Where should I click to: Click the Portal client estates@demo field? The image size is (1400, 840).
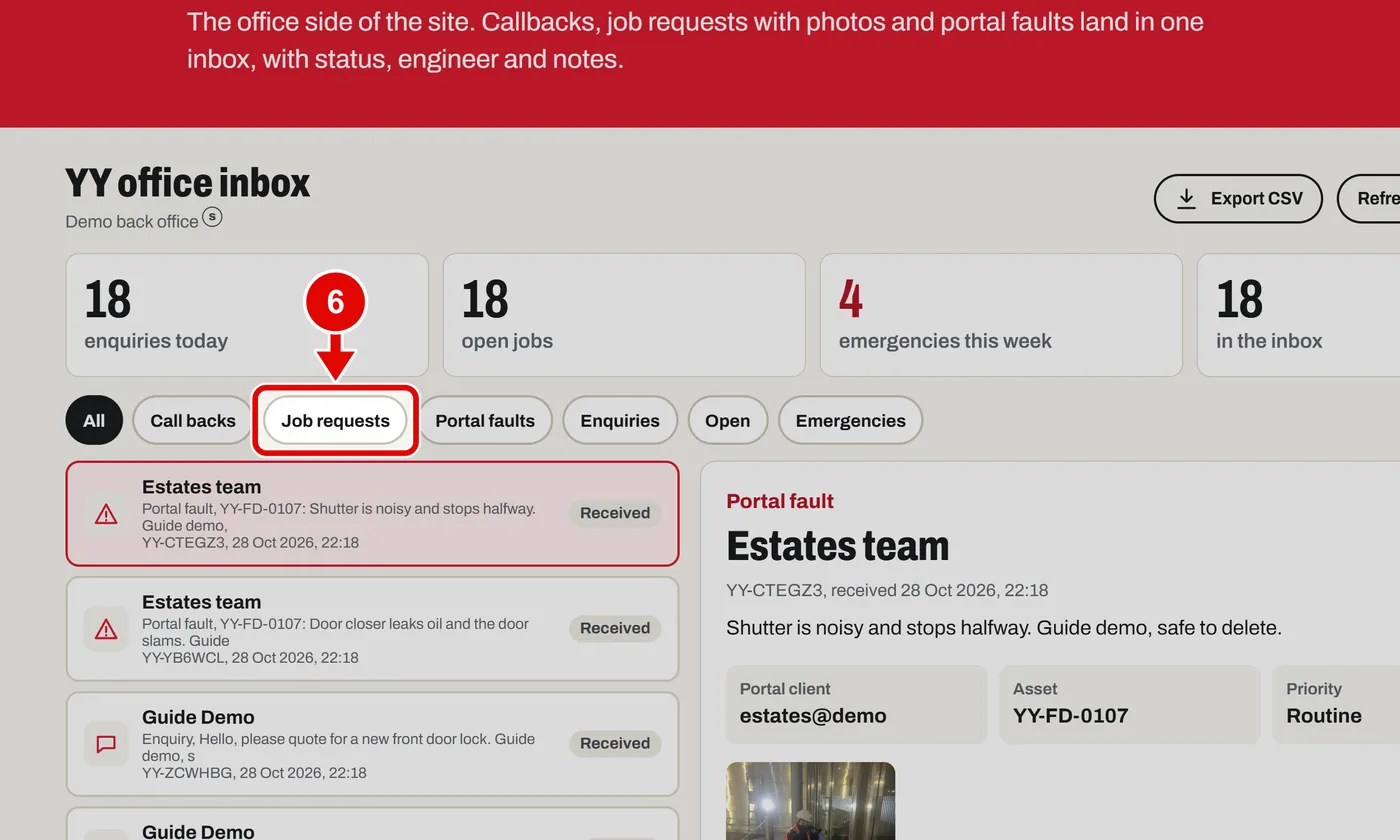tap(857, 704)
